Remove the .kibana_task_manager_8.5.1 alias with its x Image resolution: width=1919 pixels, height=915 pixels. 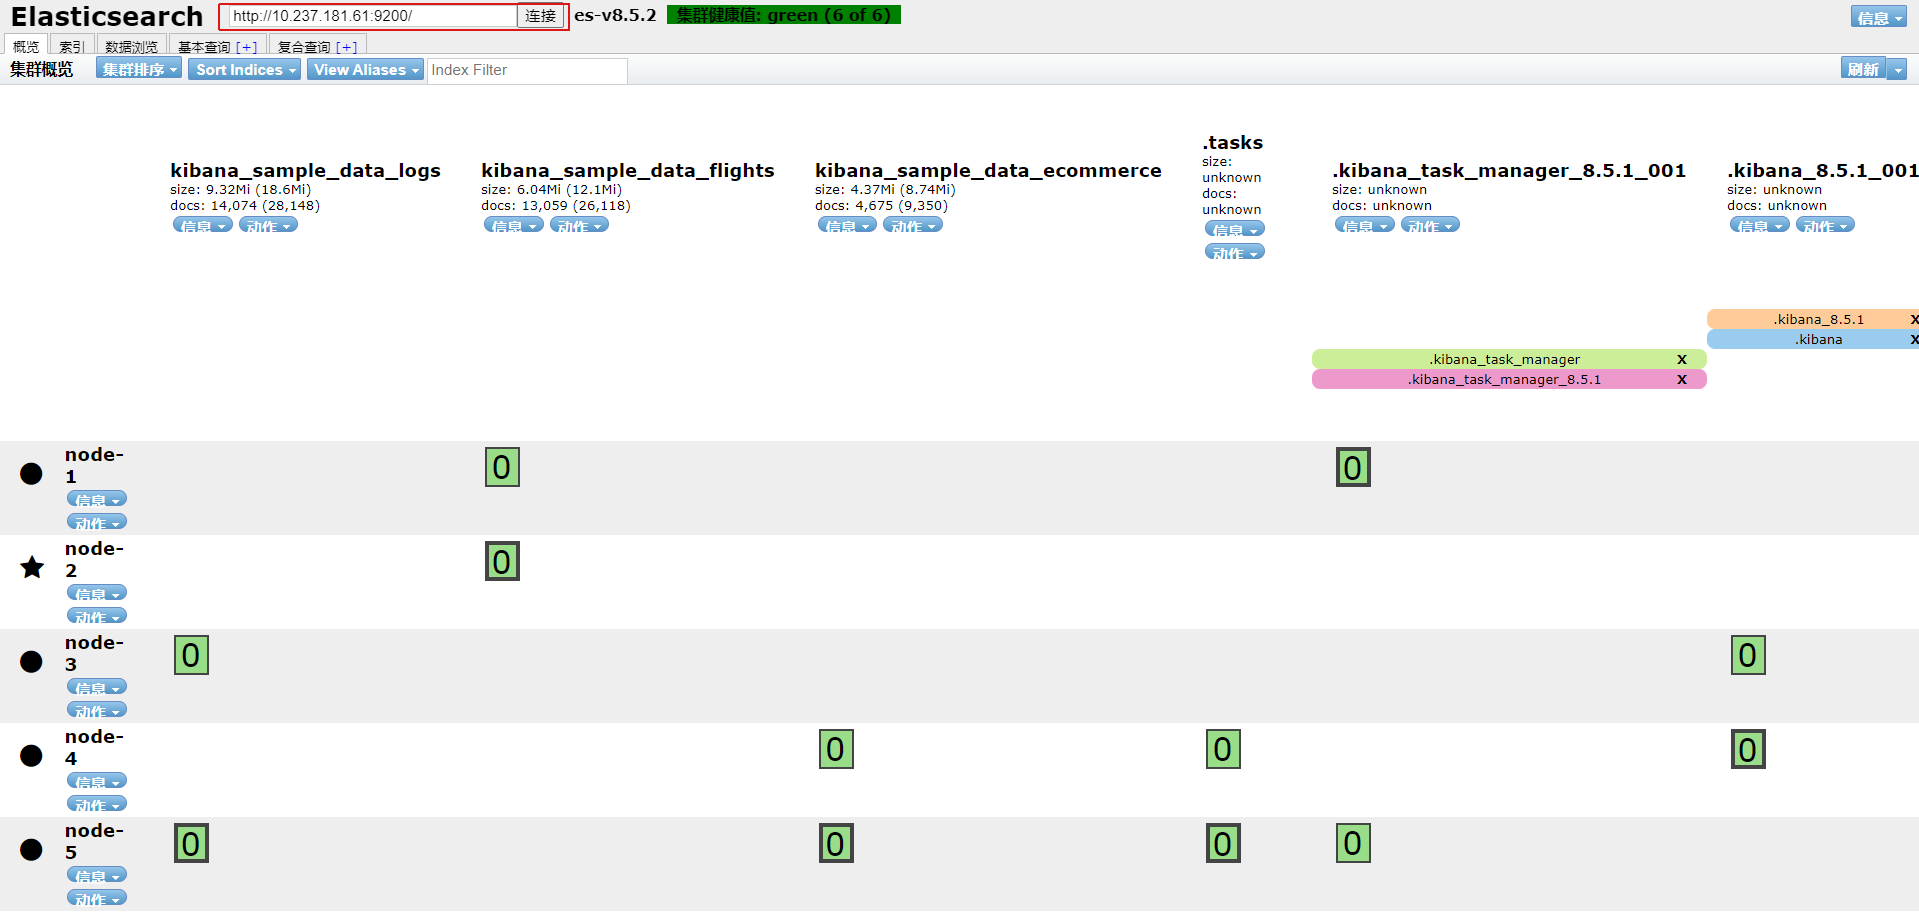click(1682, 379)
